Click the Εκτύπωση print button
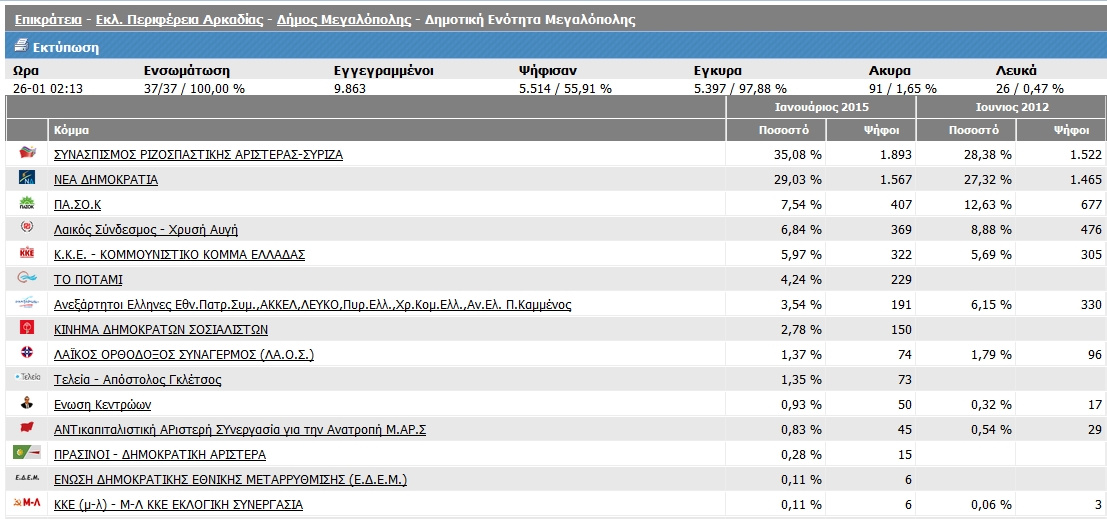 [66, 47]
